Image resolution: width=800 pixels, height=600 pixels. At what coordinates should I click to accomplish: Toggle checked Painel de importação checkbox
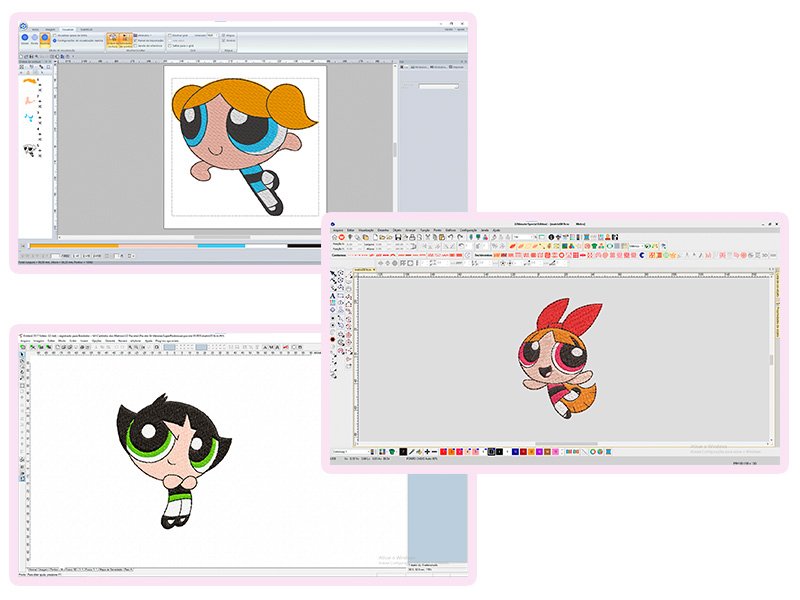(135, 40)
